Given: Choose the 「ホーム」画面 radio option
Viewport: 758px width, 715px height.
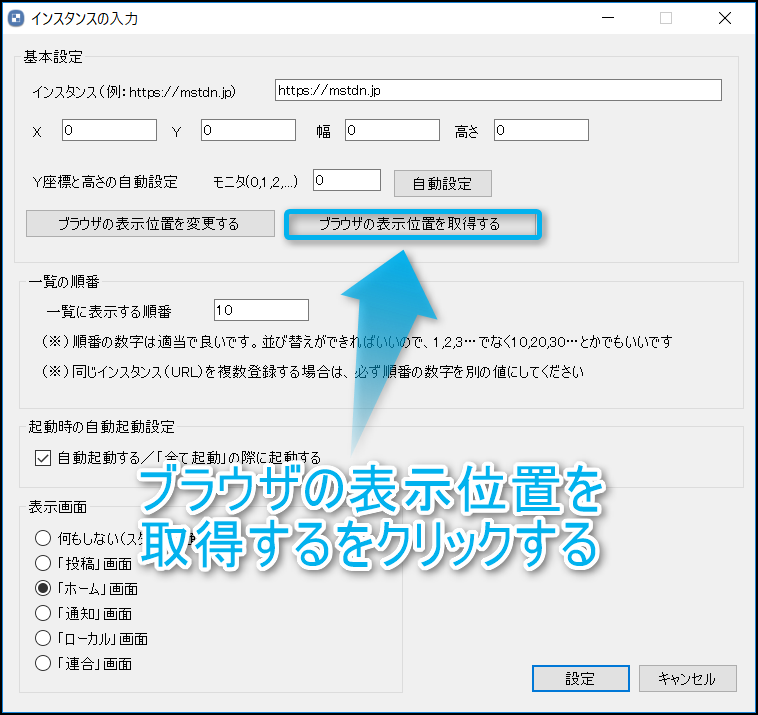Looking at the screenshot, I should [x=43, y=588].
